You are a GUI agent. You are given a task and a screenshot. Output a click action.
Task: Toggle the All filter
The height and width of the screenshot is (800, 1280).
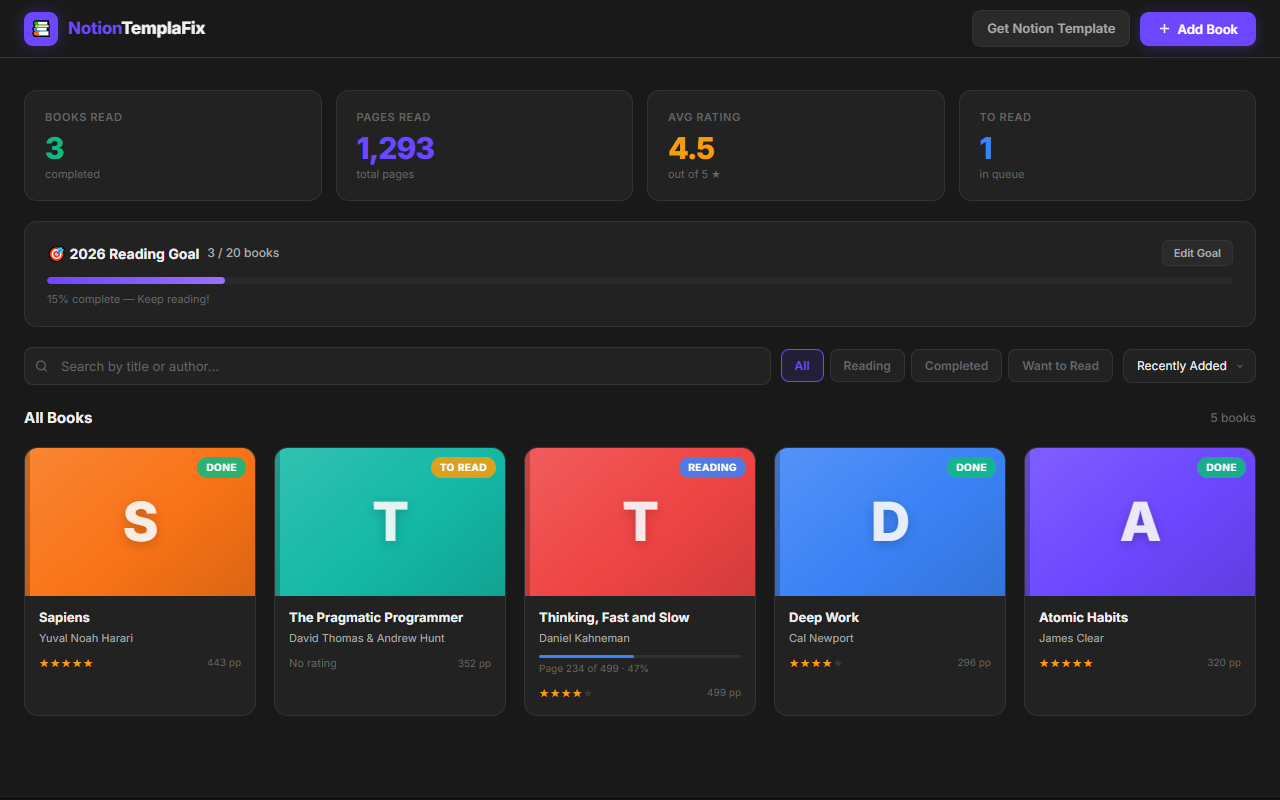click(802, 366)
